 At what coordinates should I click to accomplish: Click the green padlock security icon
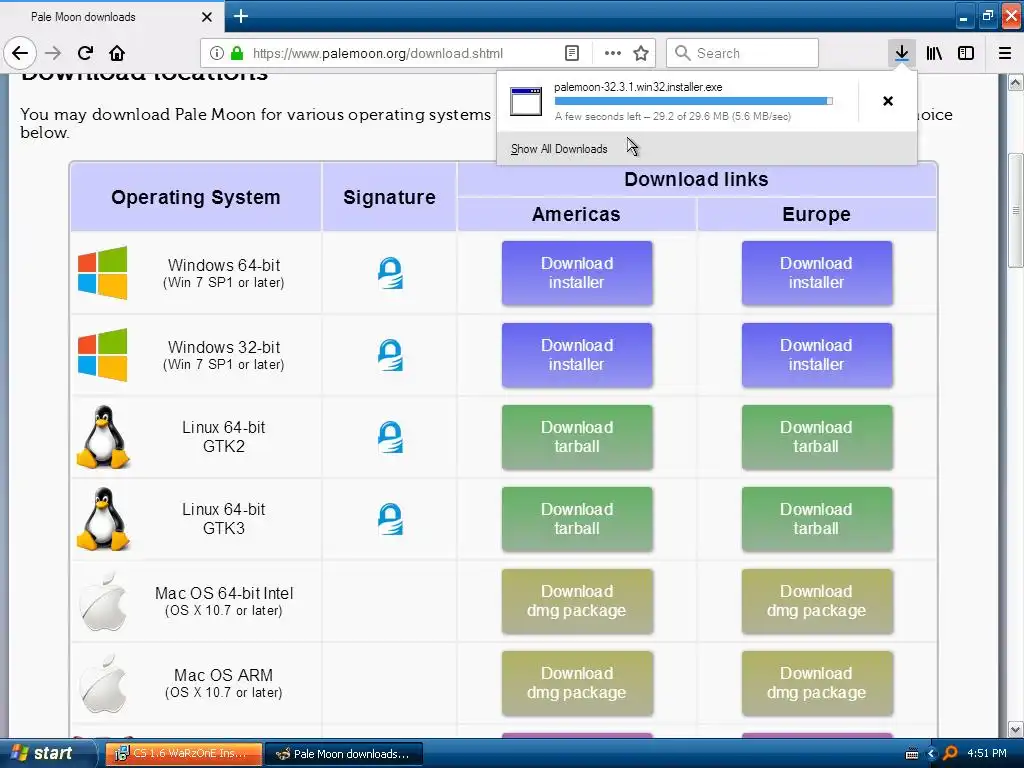(237, 53)
